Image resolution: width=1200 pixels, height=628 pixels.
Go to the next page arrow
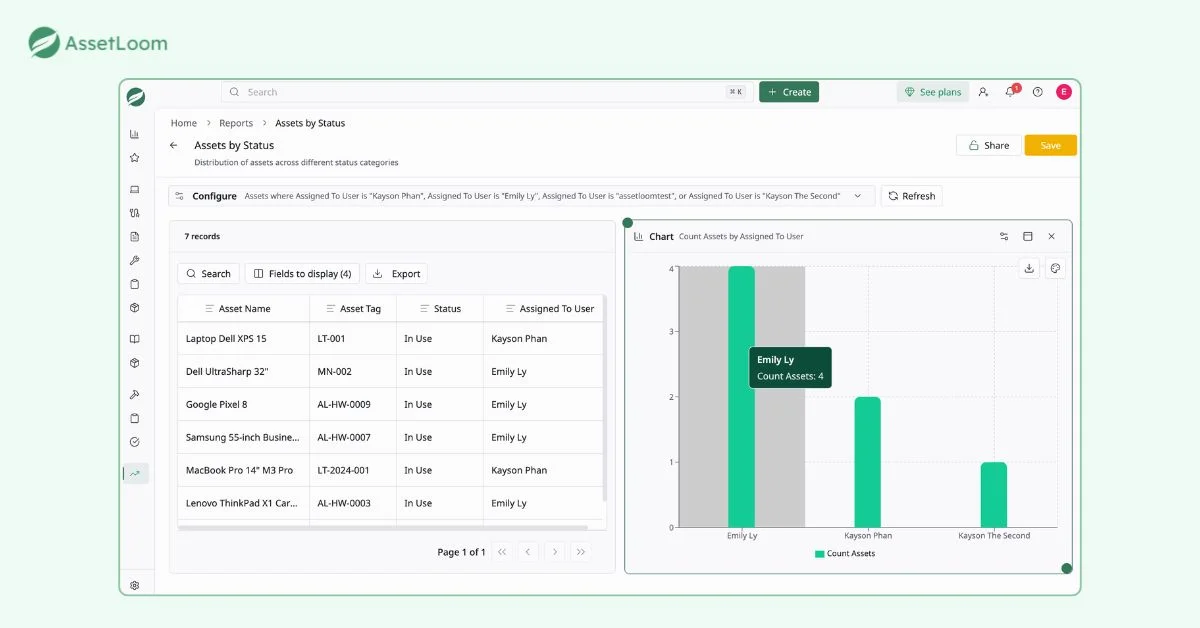point(555,552)
